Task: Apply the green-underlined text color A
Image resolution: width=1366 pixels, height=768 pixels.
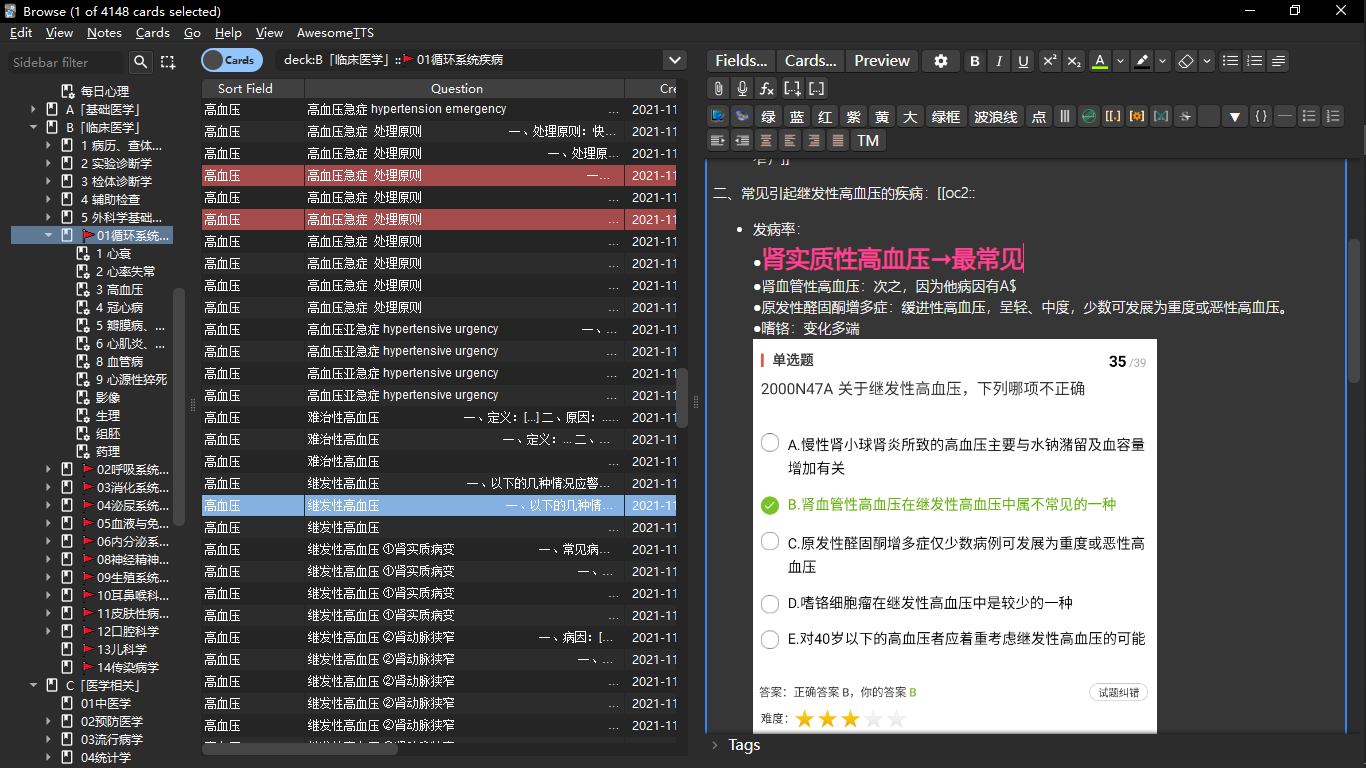Action: coord(1100,61)
